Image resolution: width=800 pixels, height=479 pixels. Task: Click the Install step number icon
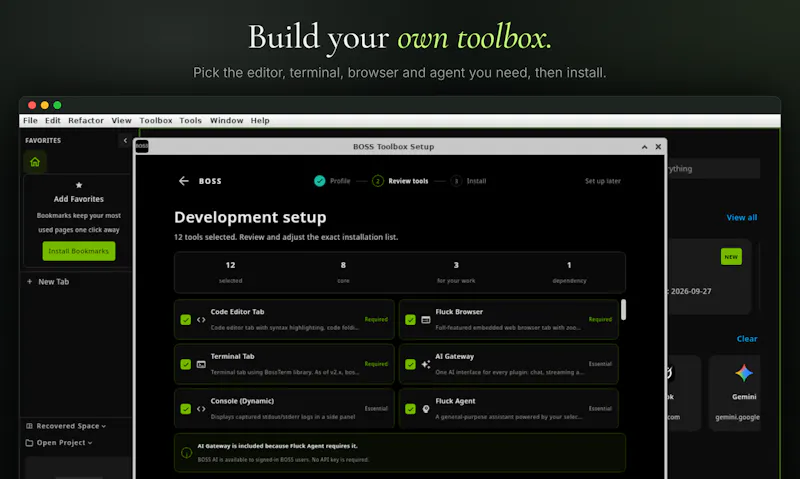(x=456, y=181)
